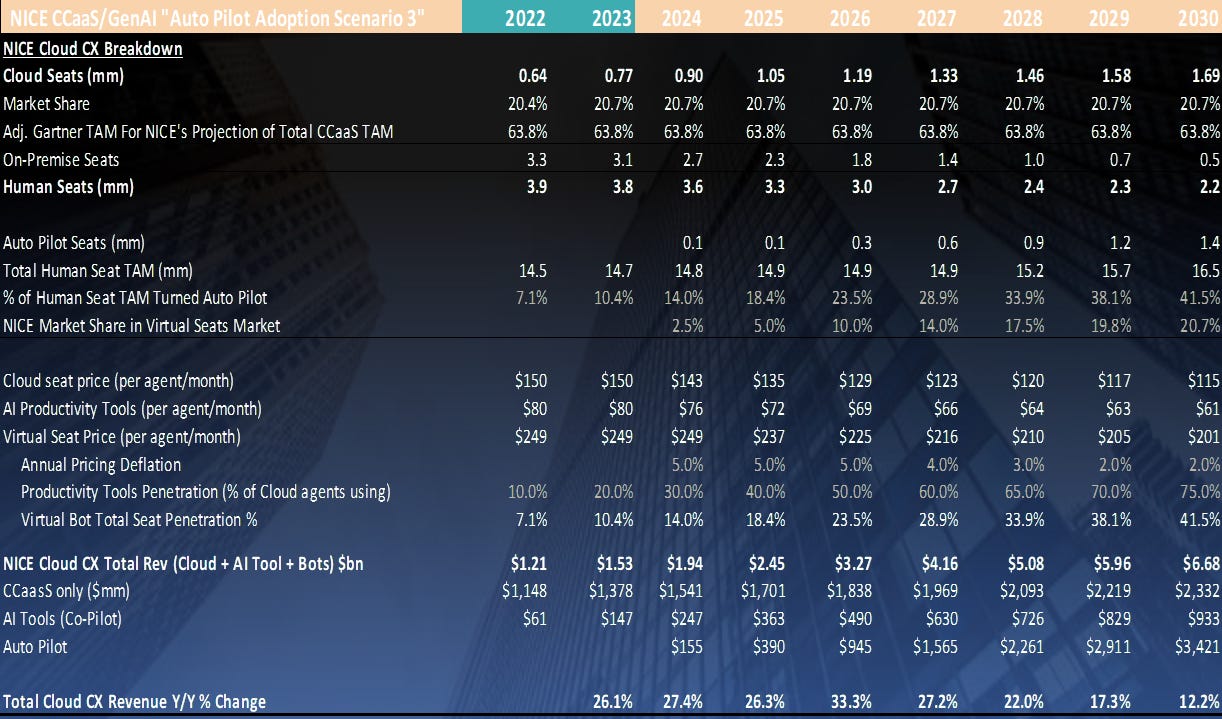The height and width of the screenshot is (719, 1222).
Task: Click the 'Market Share' row label
Action: pos(46,104)
